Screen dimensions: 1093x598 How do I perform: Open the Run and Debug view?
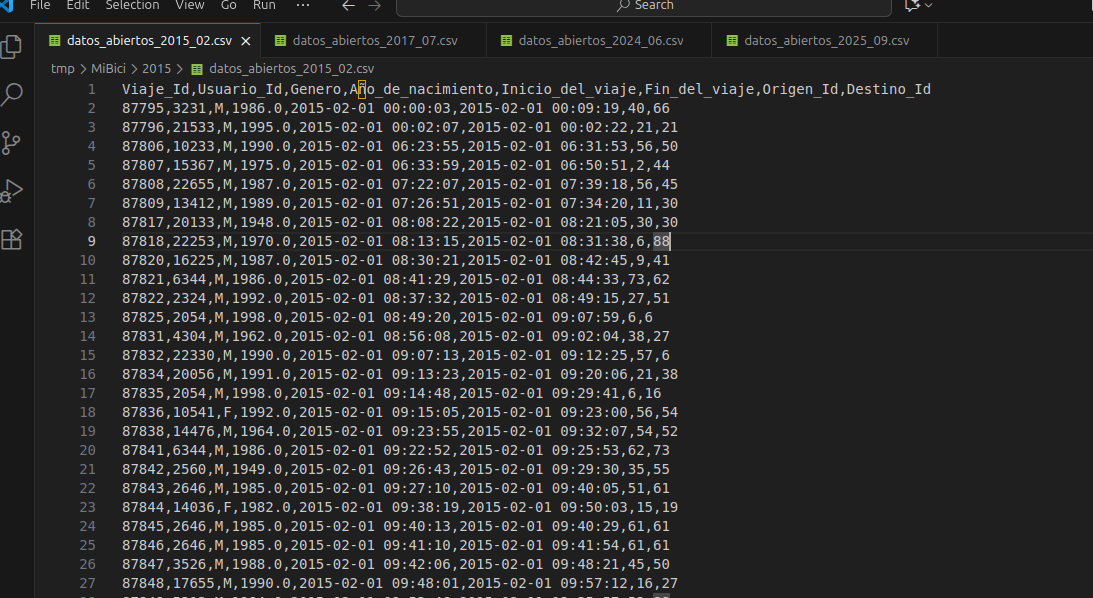12,191
